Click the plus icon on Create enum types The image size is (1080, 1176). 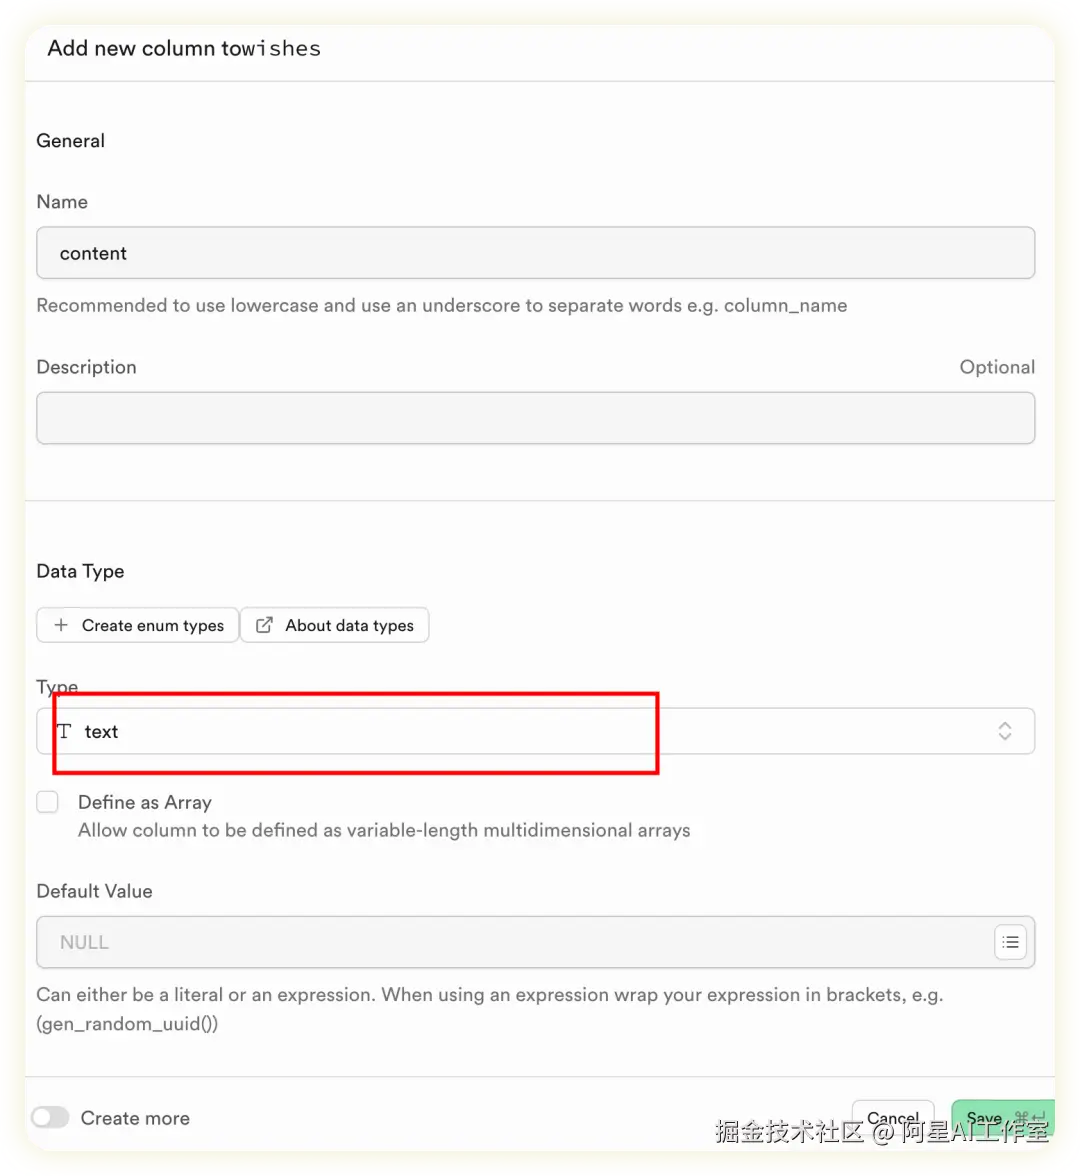(x=61, y=625)
